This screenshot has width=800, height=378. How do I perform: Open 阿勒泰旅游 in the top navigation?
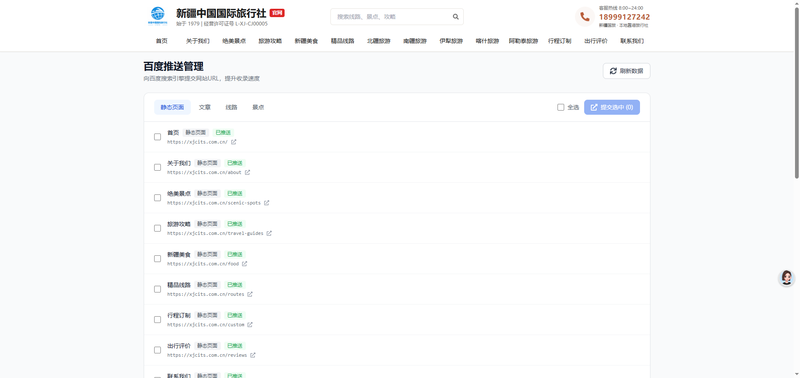[523, 41]
